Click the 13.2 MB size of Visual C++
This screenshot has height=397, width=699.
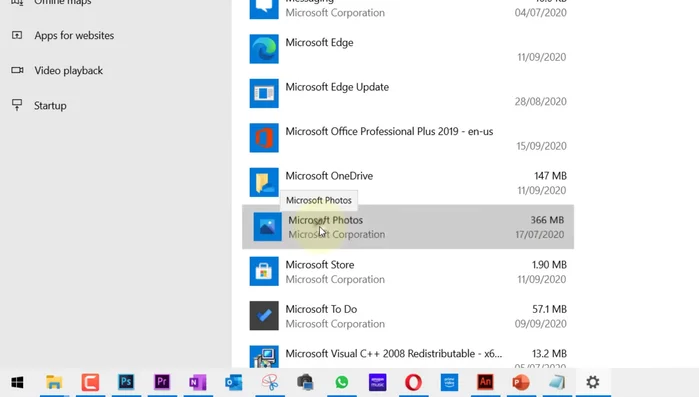point(549,353)
